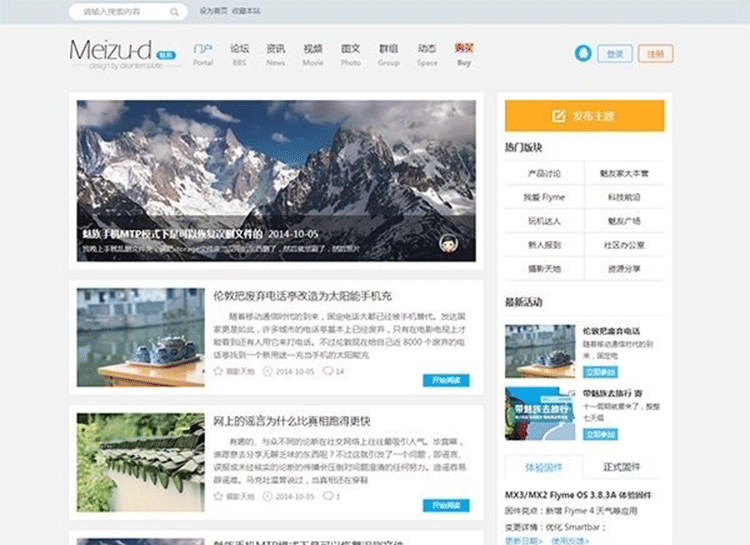Click the orange-outlined 注册 button
Image resolution: width=750 pixels, height=545 pixels.
655,54
